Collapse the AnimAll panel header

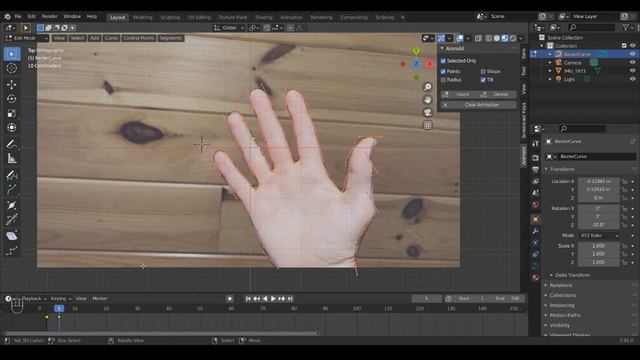(x=455, y=49)
